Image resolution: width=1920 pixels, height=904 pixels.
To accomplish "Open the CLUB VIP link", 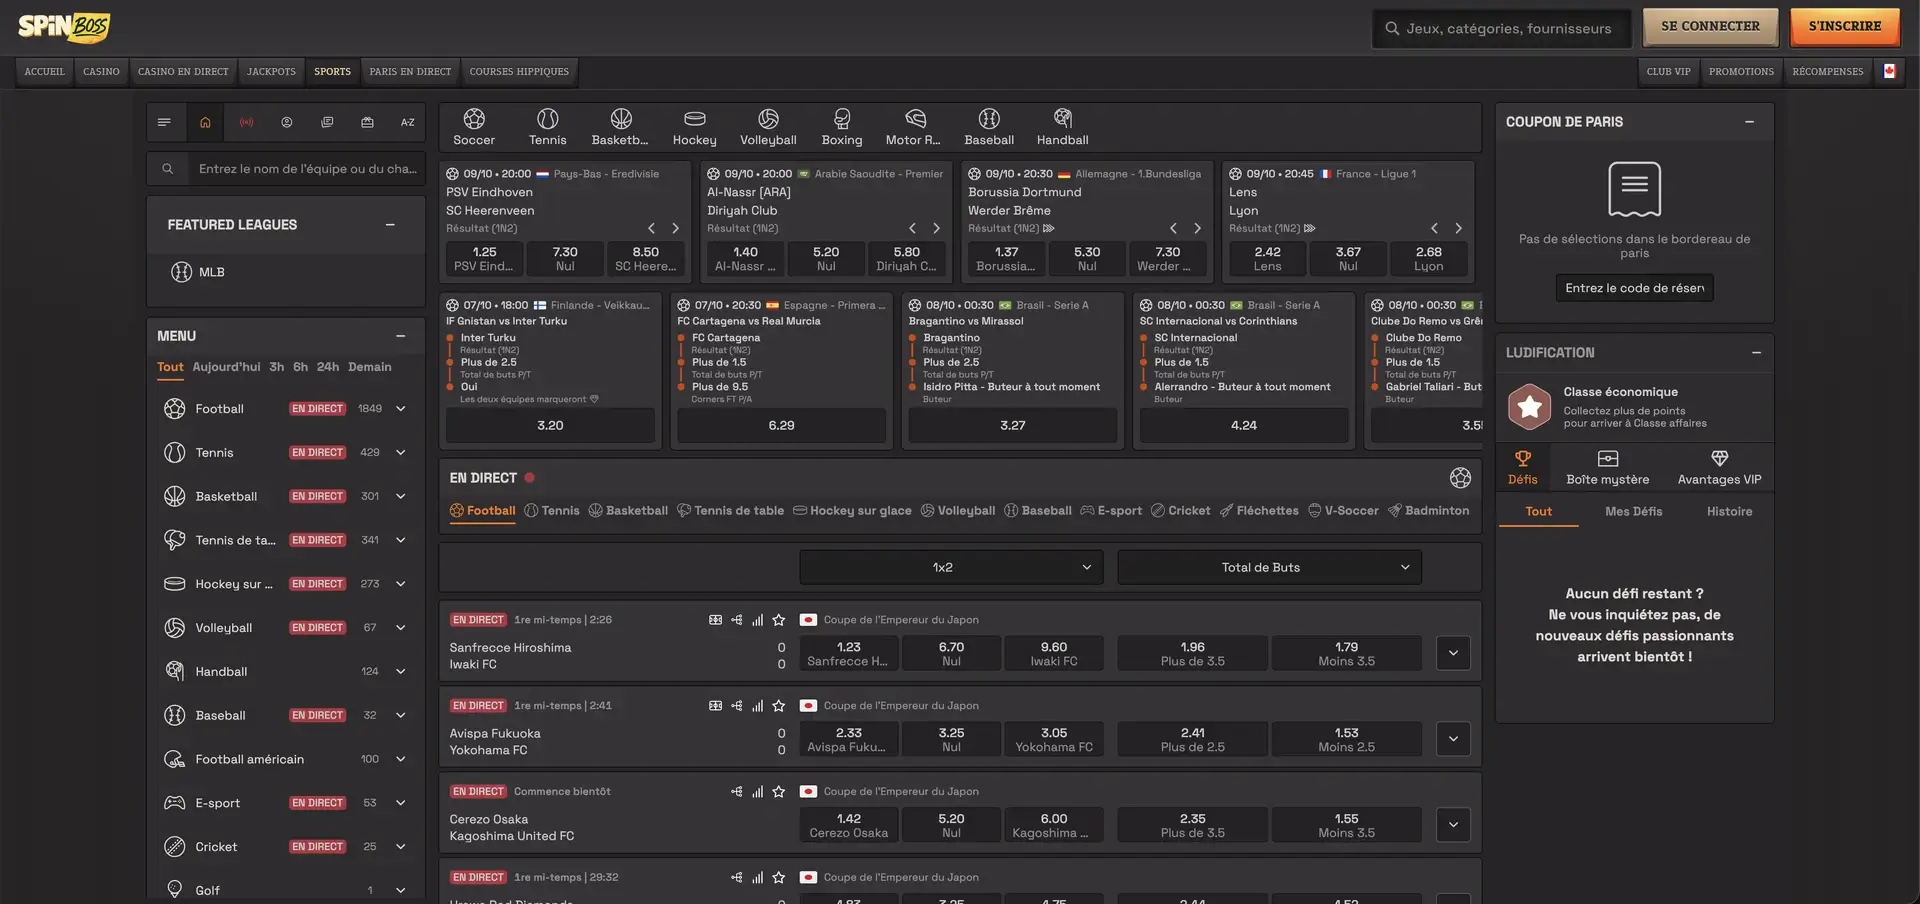I will (x=1668, y=72).
